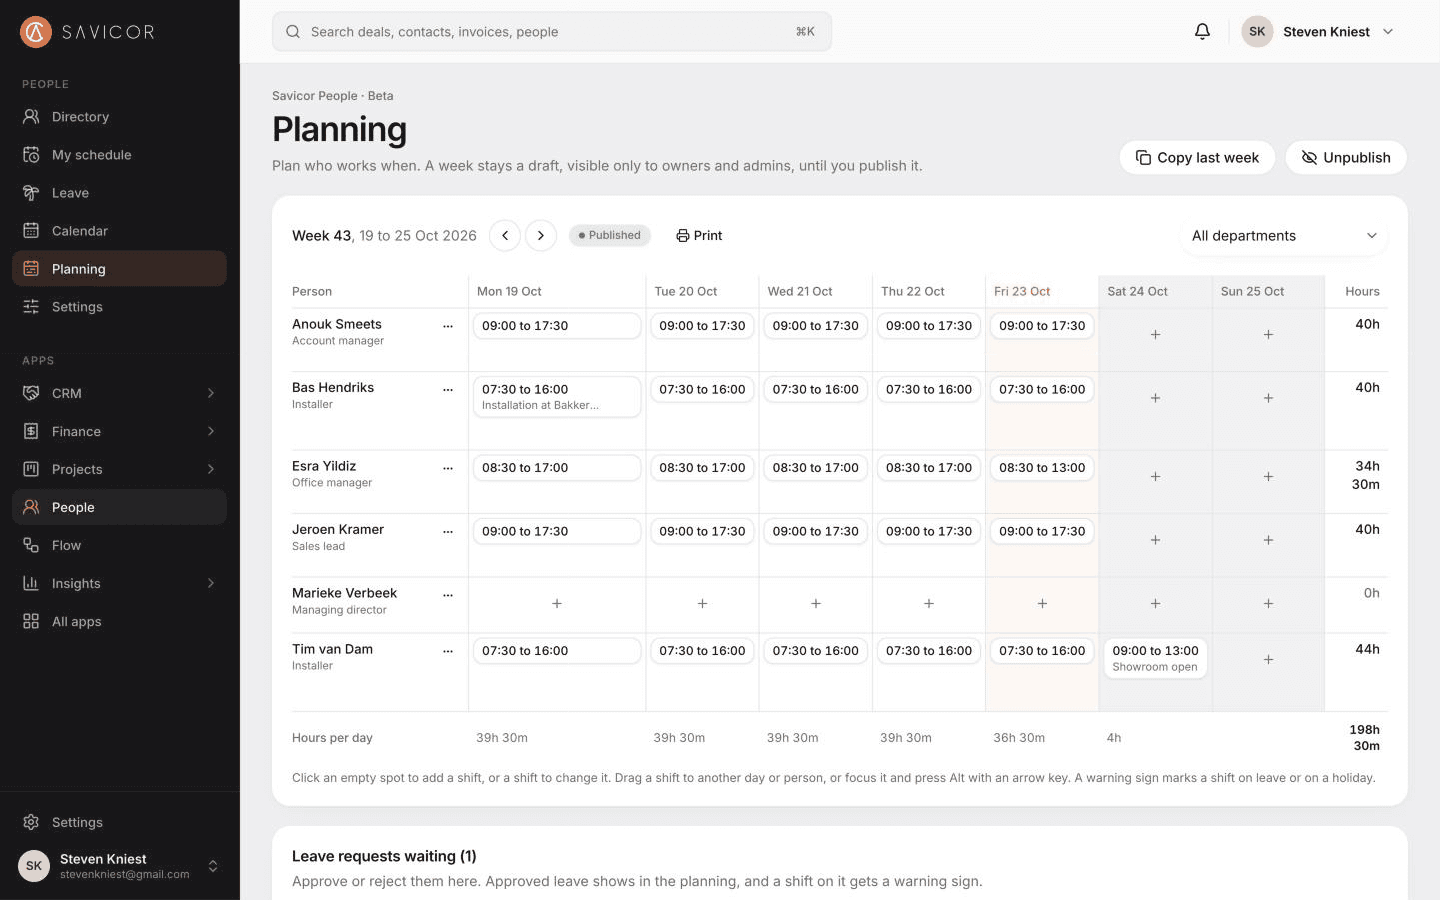The height and width of the screenshot is (900, 1440).
Task: Open Settings at the sidebar bottom
Action: click(x=119, y=823)
